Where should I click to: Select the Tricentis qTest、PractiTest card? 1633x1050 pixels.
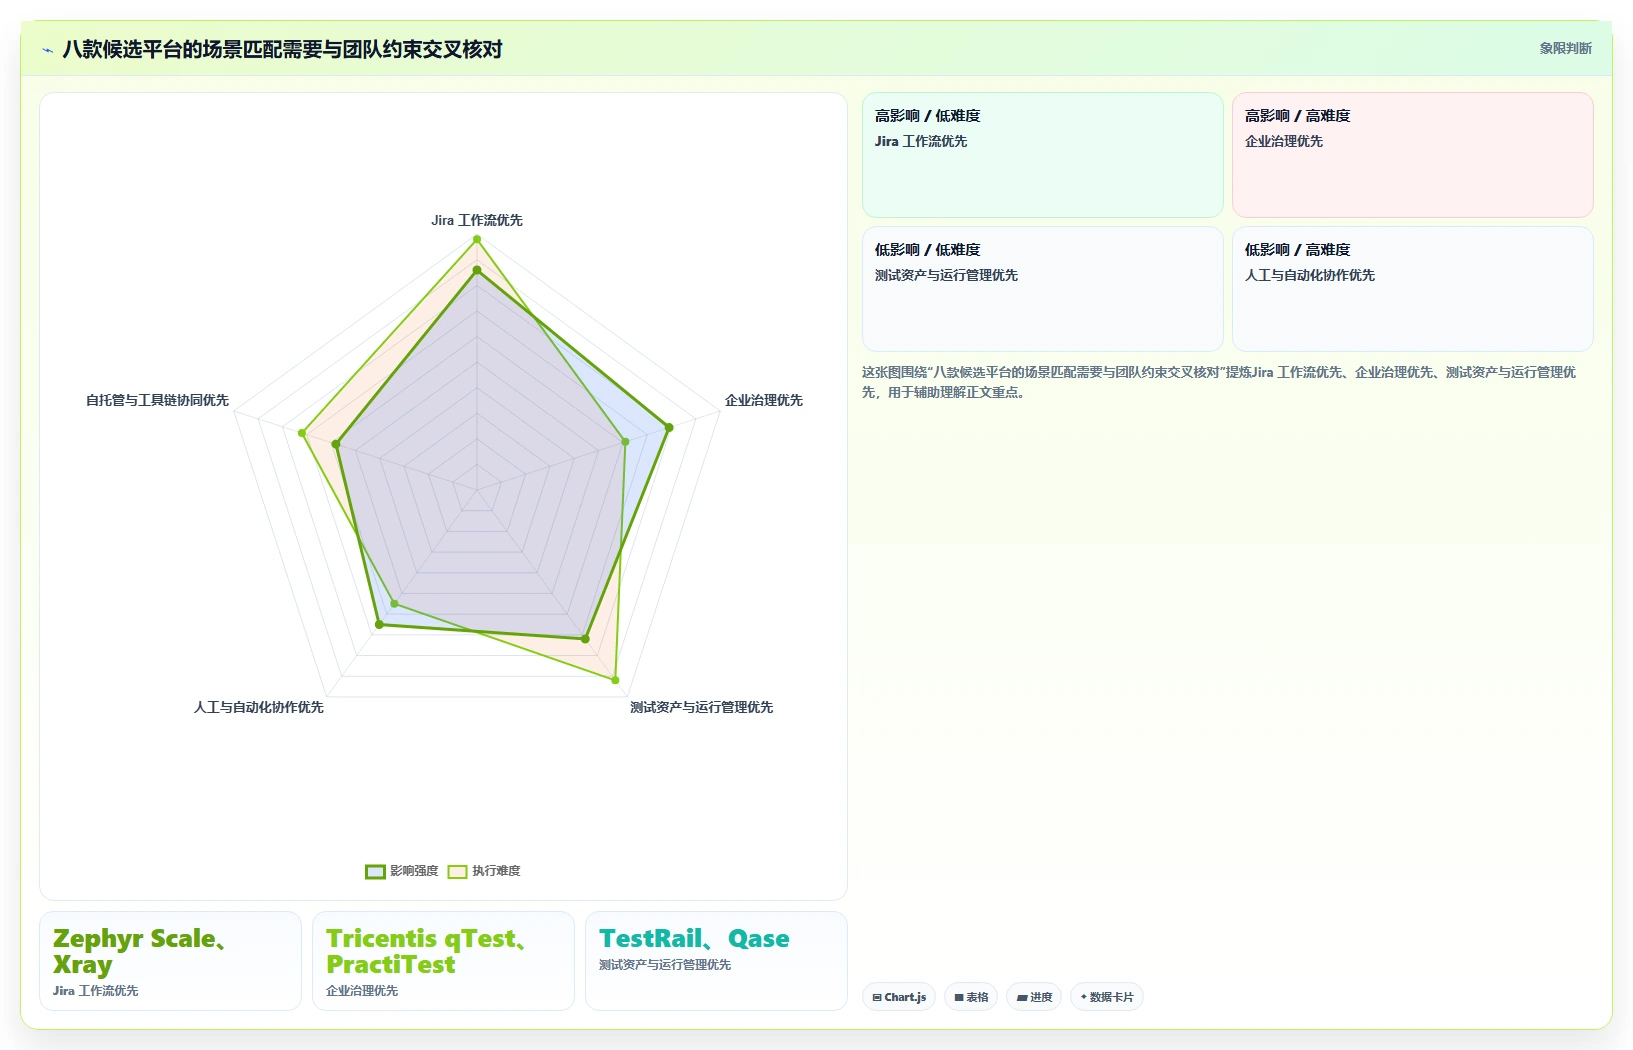coord(443,961)
